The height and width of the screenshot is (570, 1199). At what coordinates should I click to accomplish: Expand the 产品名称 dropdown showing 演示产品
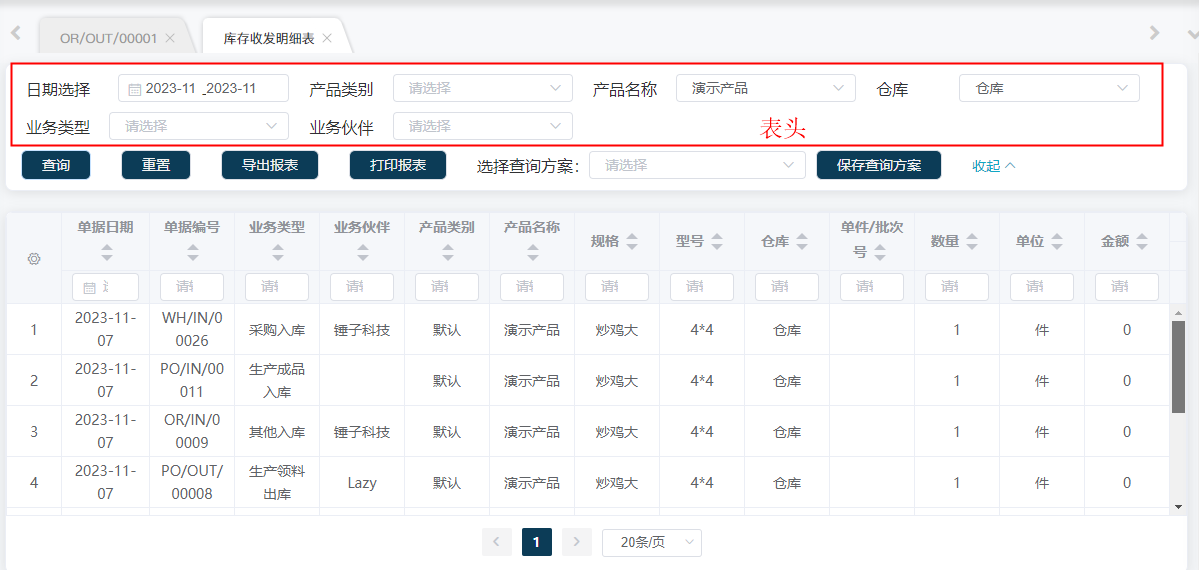[765, 88]
